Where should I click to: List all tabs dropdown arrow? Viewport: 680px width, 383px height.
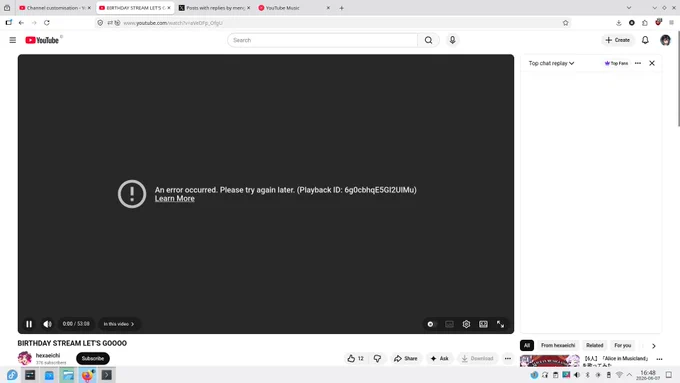629,8
